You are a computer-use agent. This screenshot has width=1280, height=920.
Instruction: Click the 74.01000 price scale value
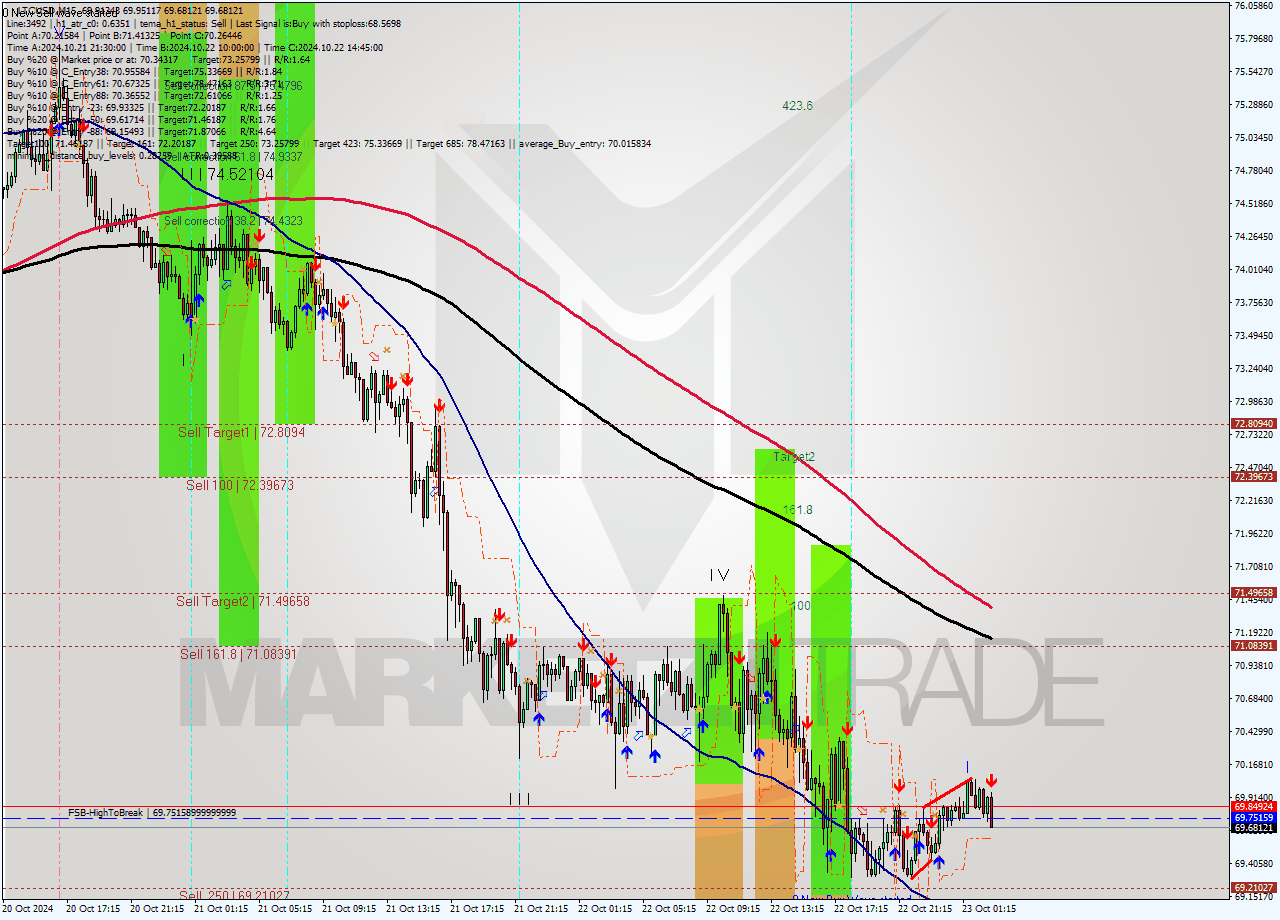1254,270
